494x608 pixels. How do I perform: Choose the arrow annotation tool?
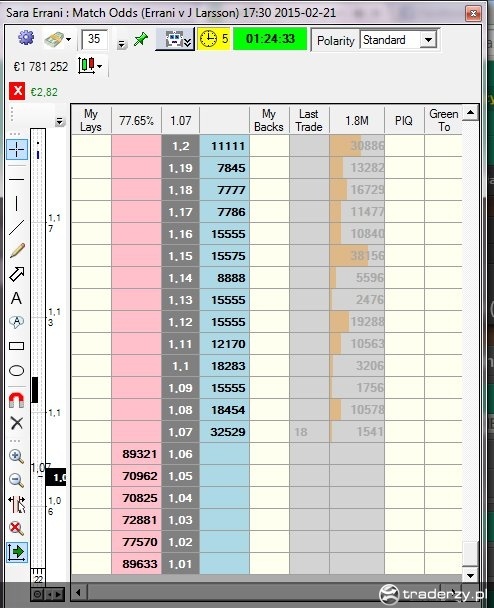click(17, 274)
